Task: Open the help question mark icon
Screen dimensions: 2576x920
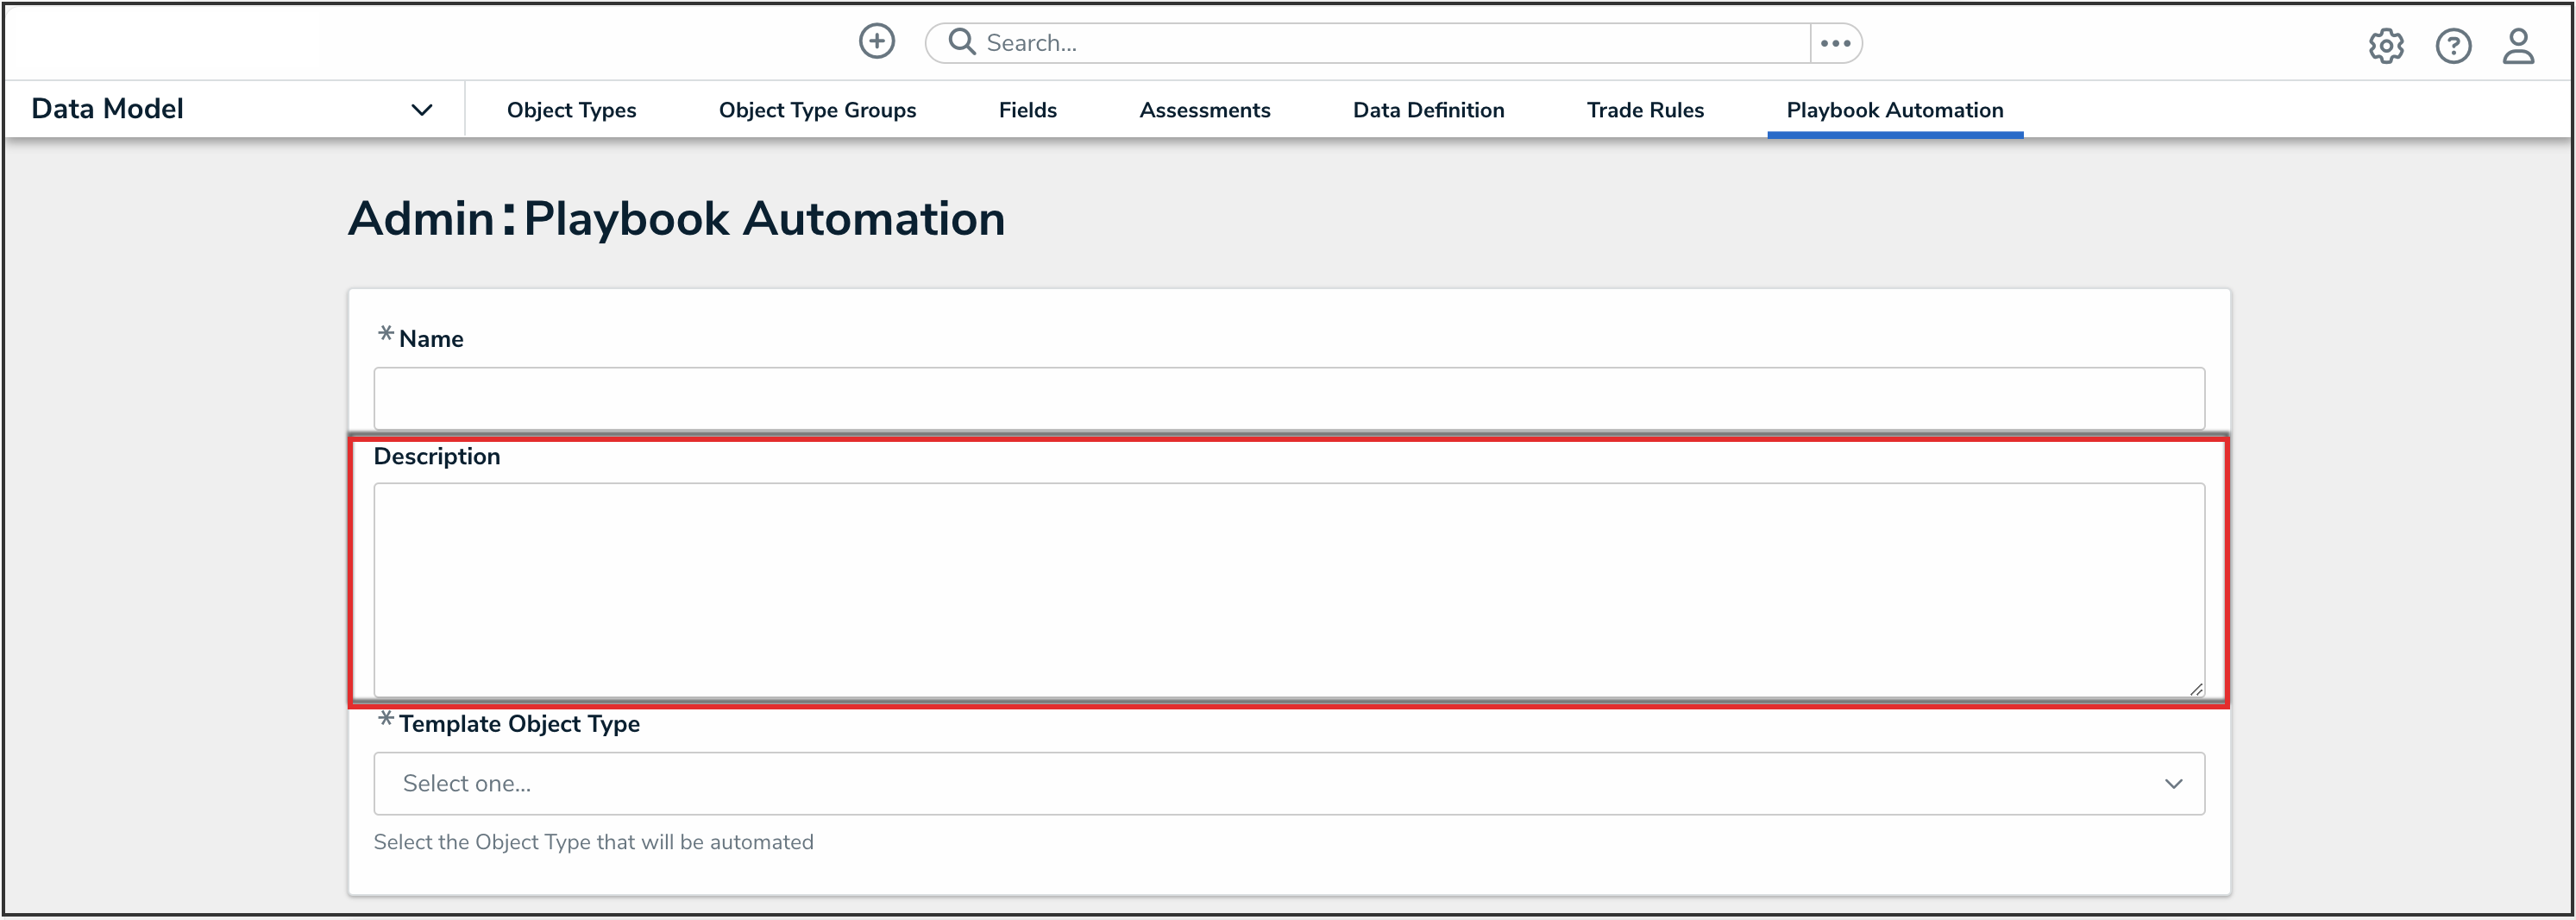Action: click(x=2453, y=46)
